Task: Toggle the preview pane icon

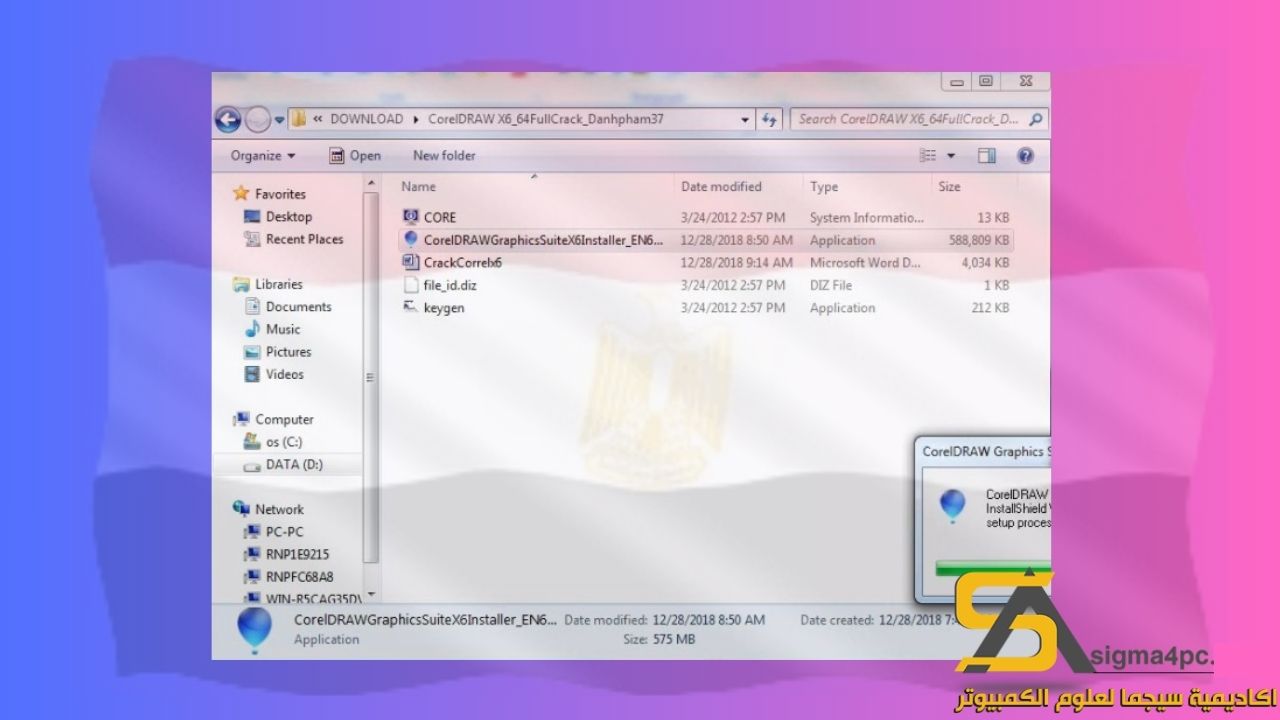Action: tap(987, 156)
